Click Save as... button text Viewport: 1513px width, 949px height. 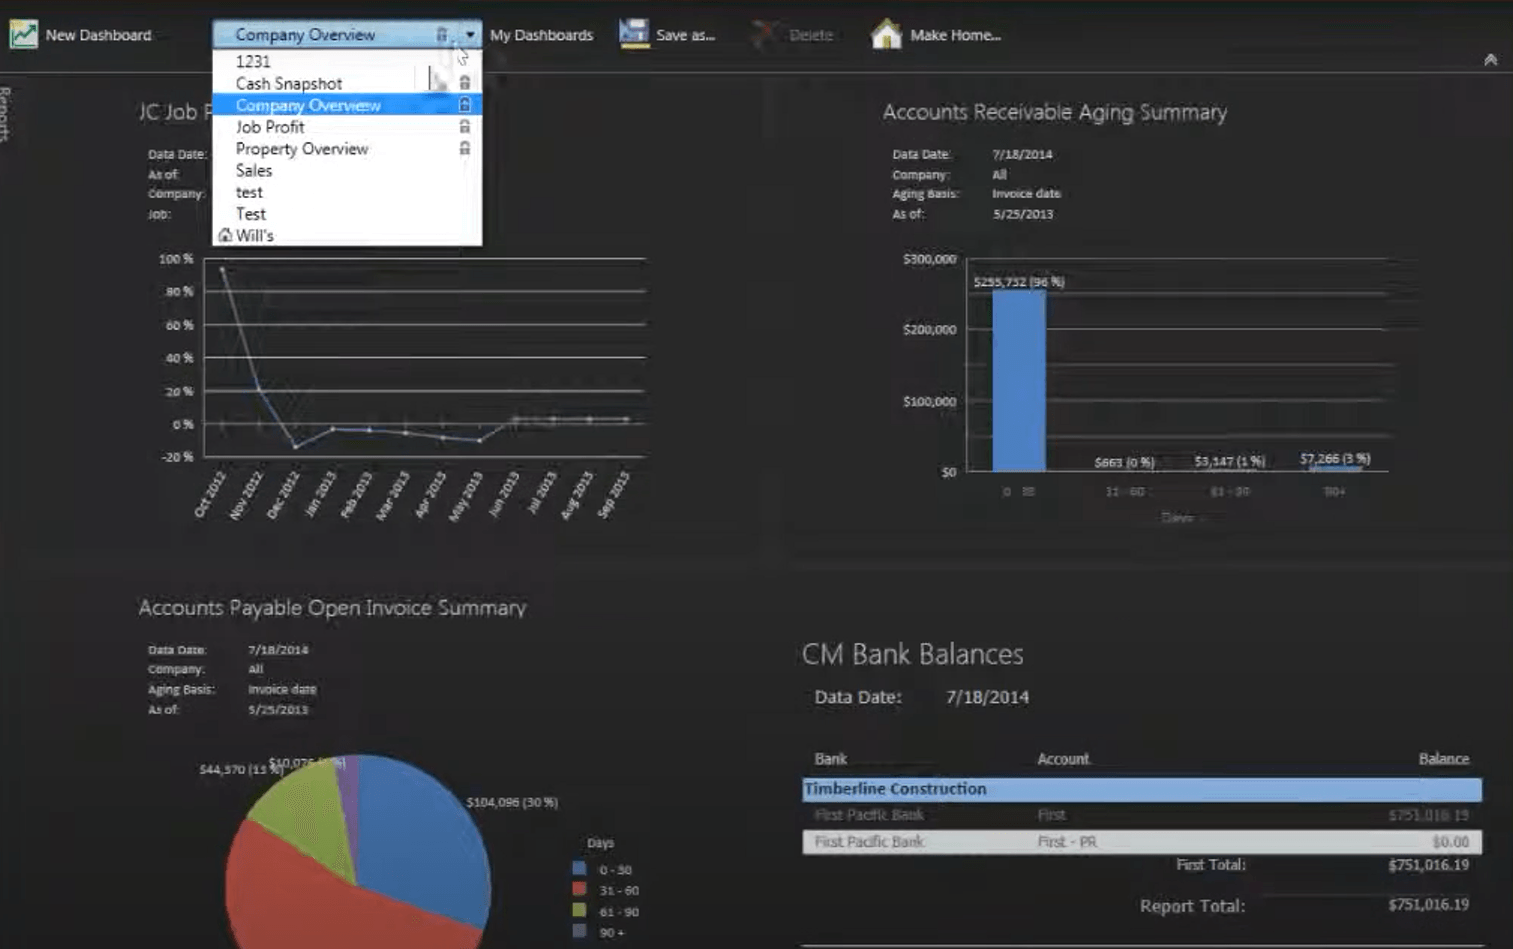[x=685, y=35]
